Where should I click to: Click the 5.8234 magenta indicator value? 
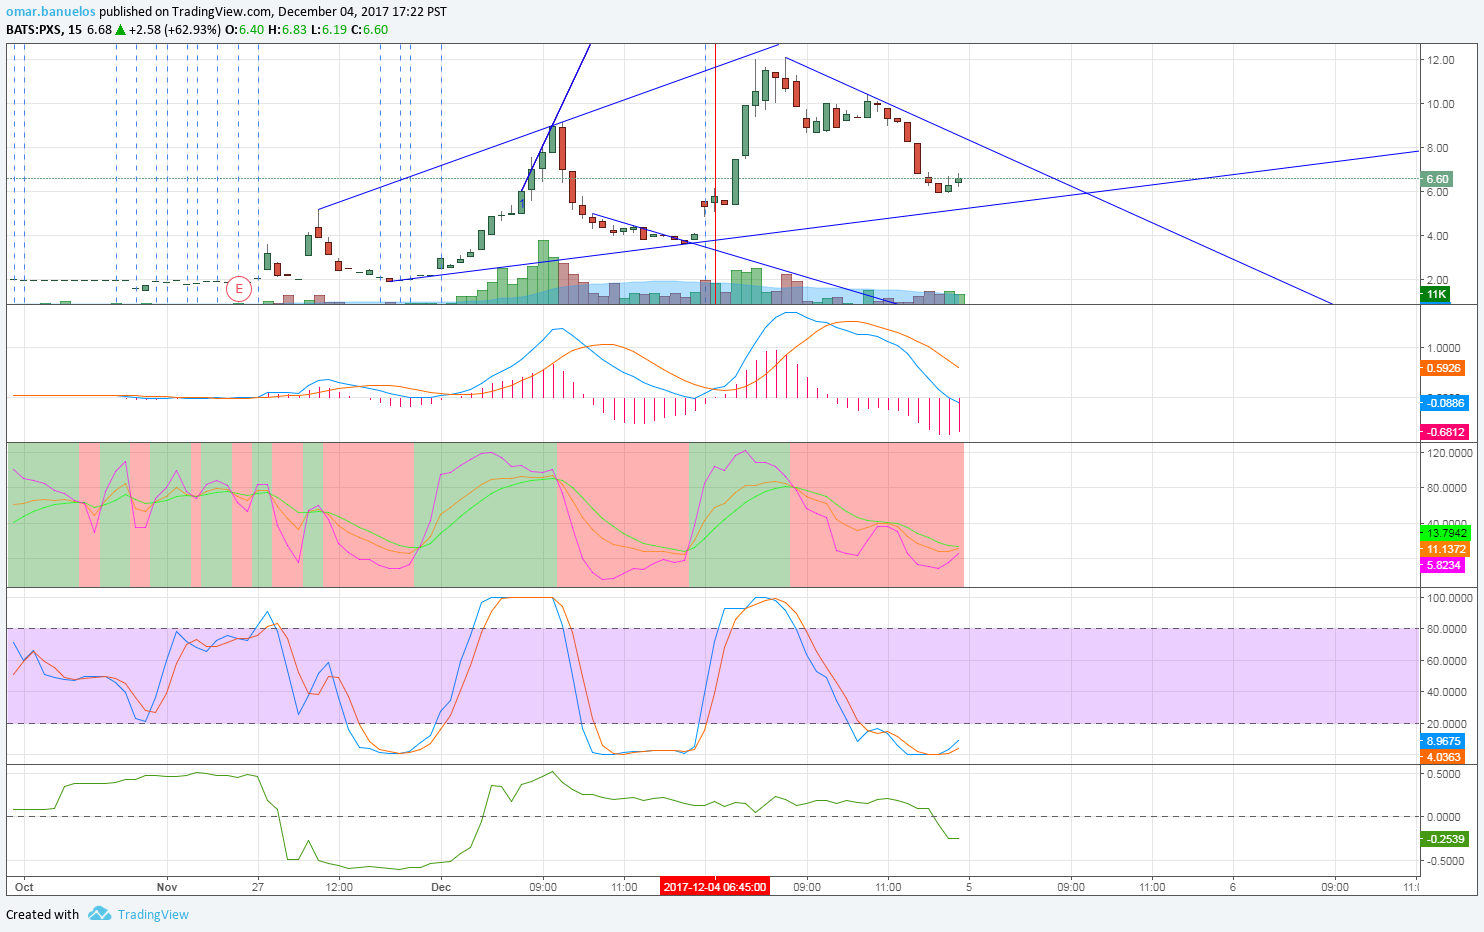pyautogui.click(x=1442, y=565)
